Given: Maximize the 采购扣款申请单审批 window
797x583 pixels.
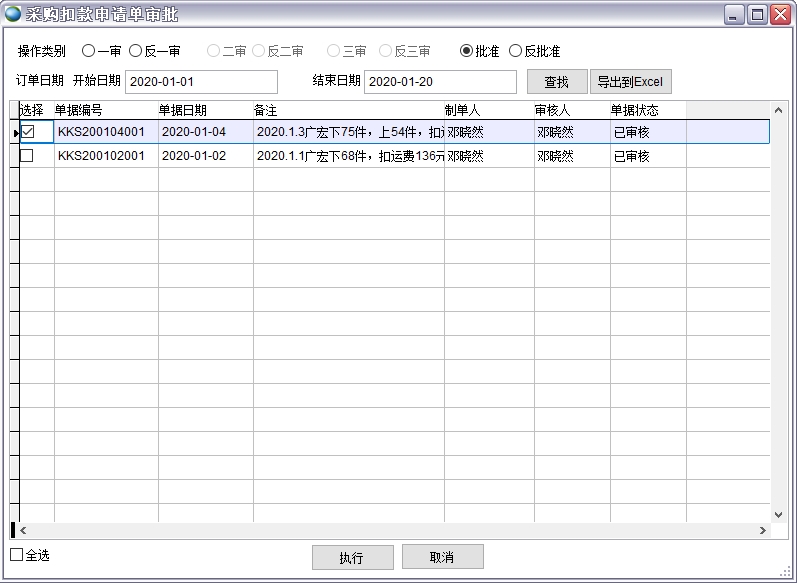Looking at the screenshot, I should (x=757, y=14).
